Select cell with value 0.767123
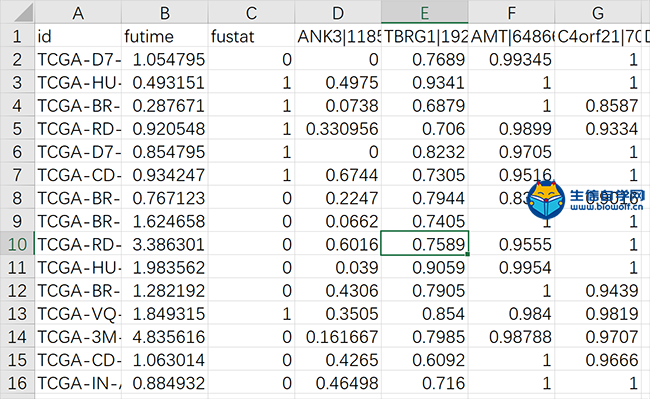 pos(165,198)
